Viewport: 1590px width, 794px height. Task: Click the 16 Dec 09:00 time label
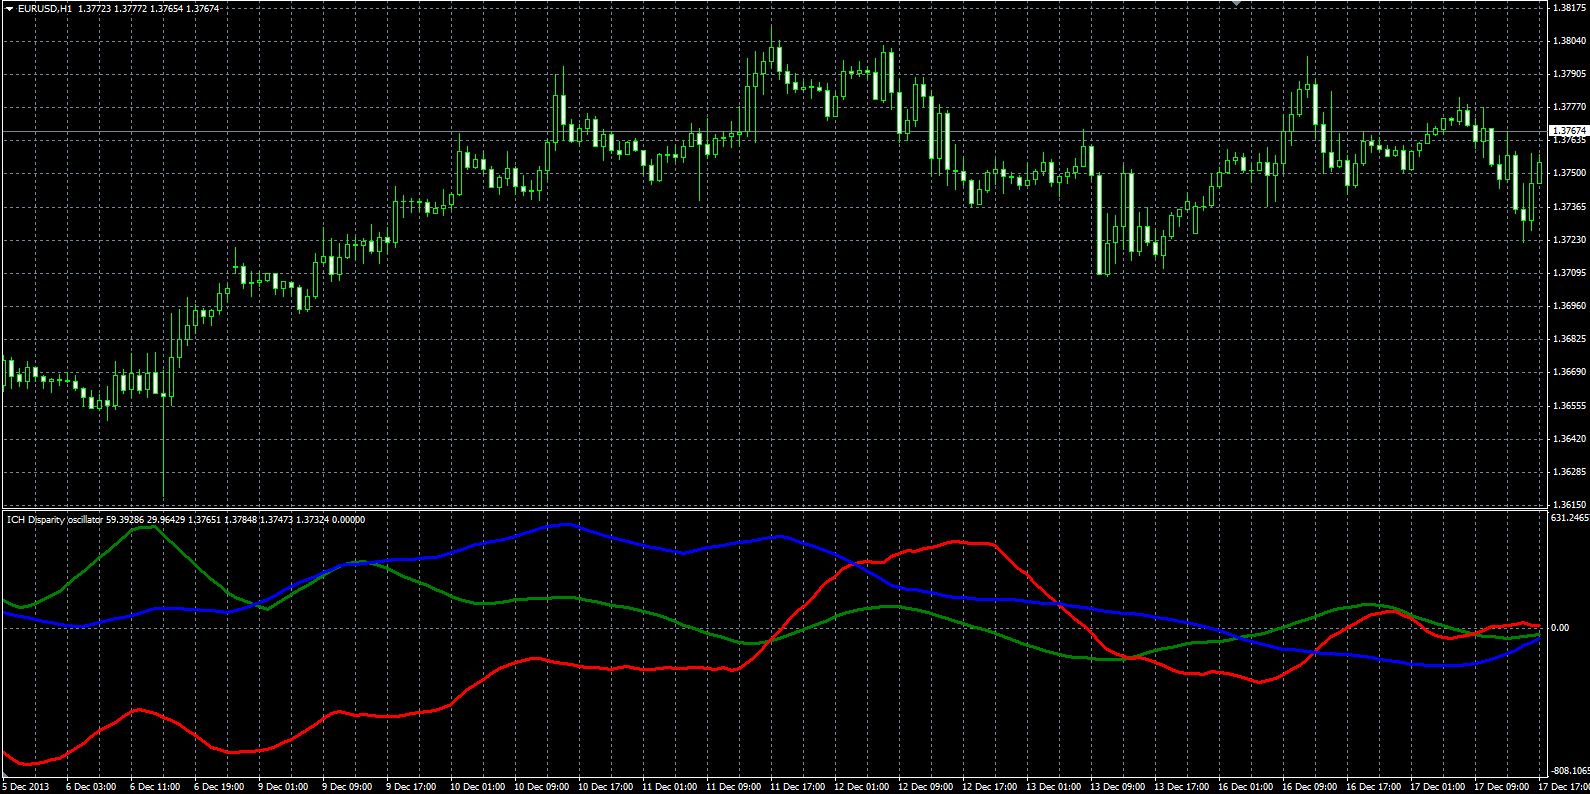(x=1309, y=787)
